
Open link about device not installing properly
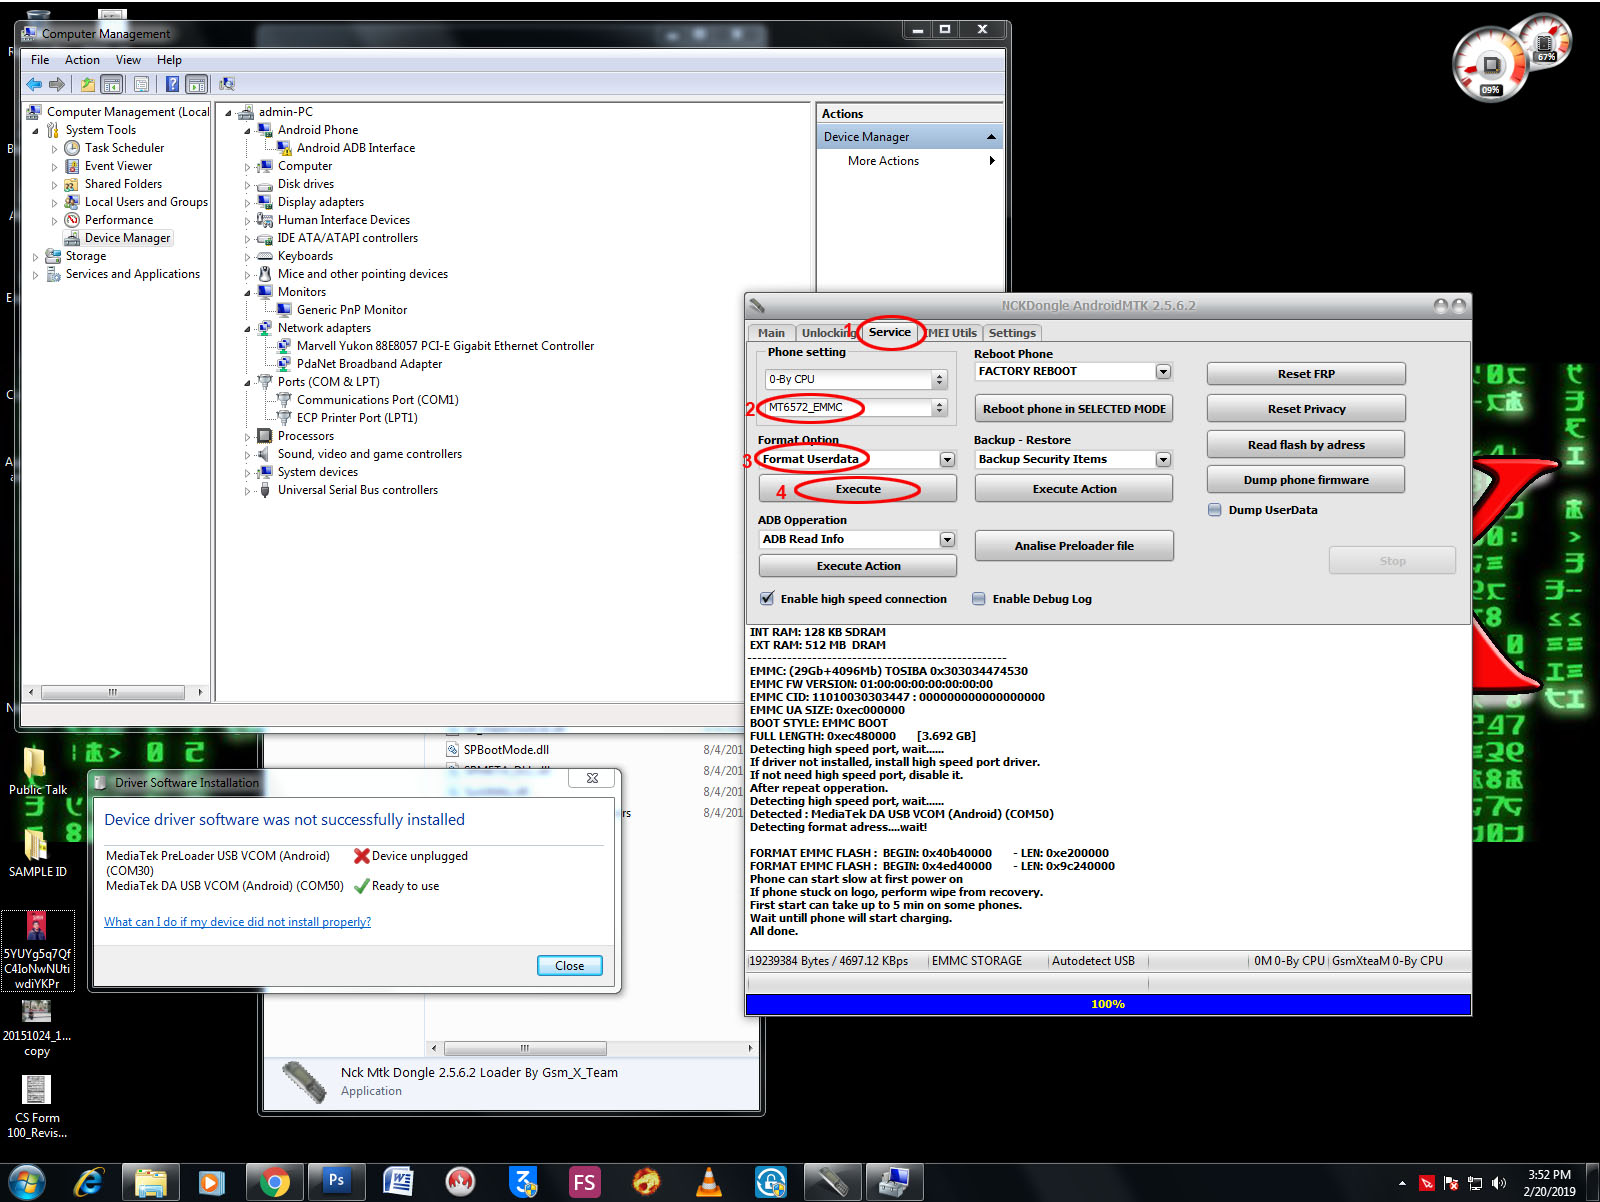(237, 922)
